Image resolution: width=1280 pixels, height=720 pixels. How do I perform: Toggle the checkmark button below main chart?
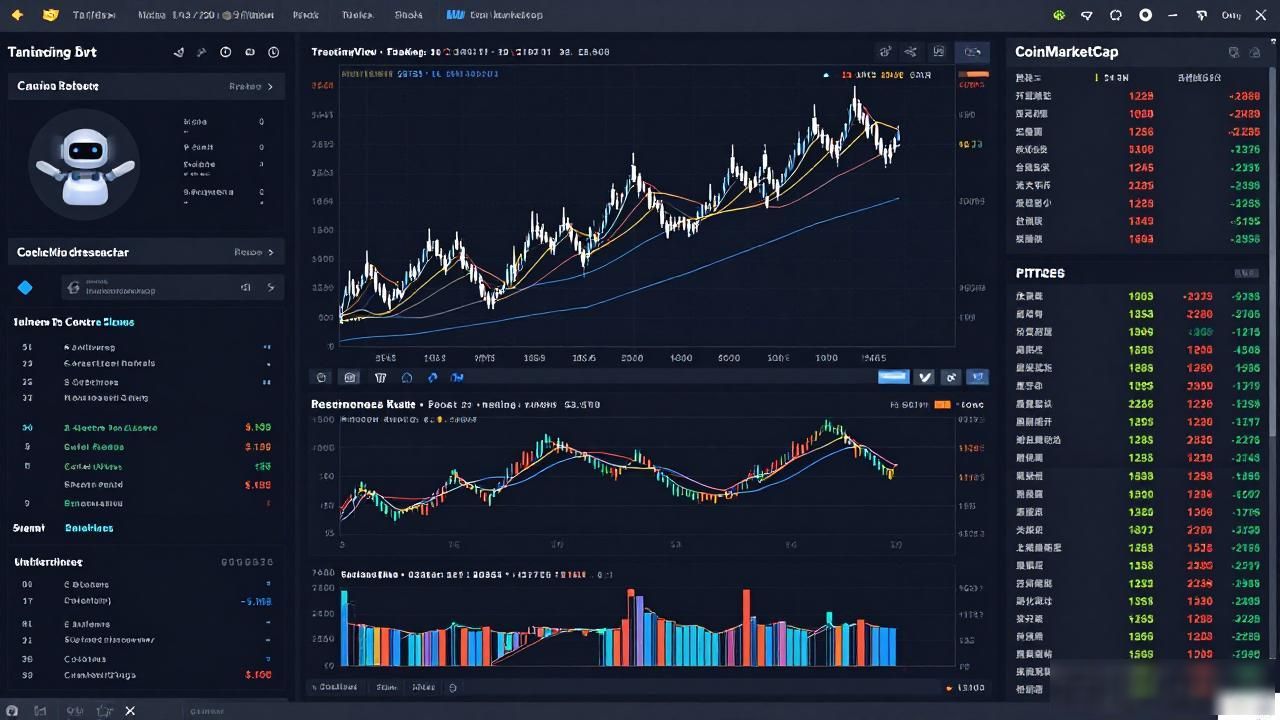(925, 377)
